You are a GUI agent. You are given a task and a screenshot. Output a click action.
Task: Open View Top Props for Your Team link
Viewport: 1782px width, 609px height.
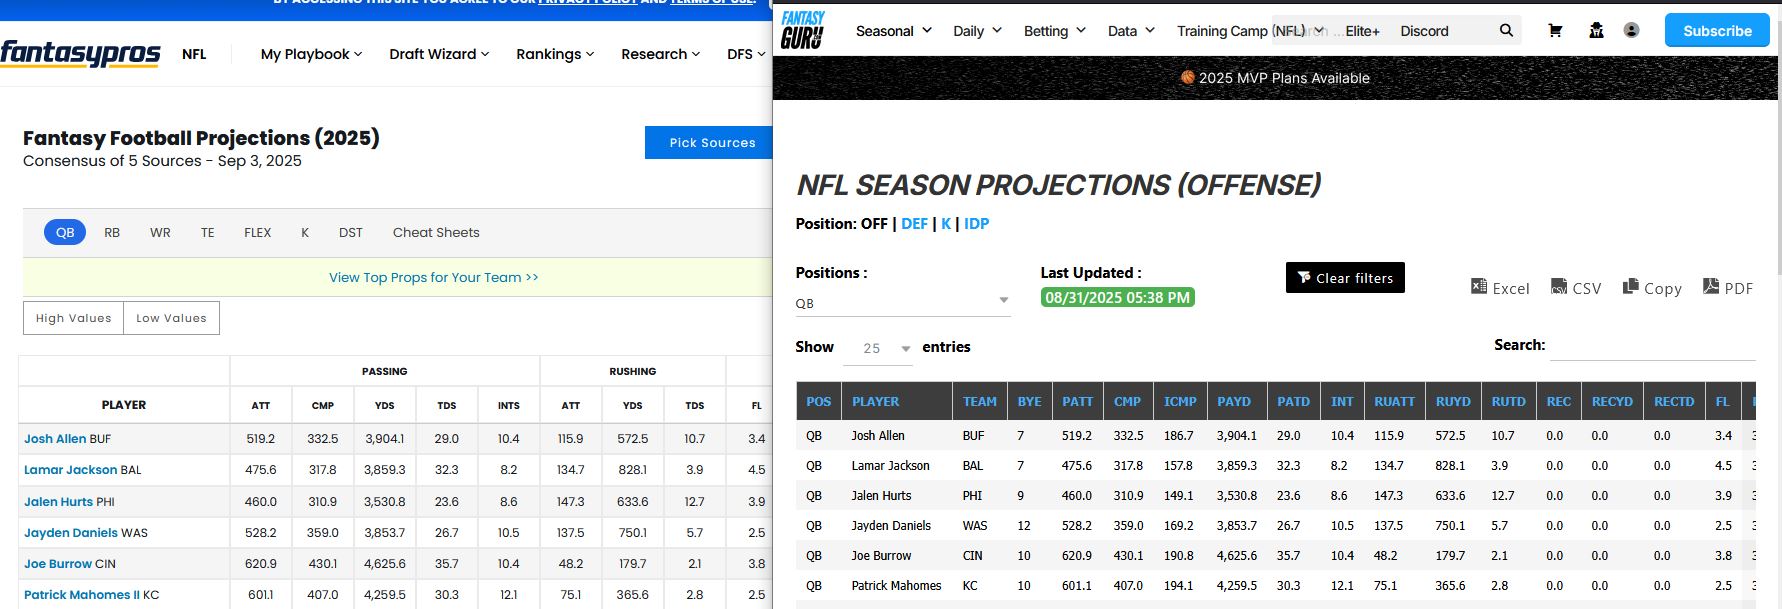tap(434, 277)
